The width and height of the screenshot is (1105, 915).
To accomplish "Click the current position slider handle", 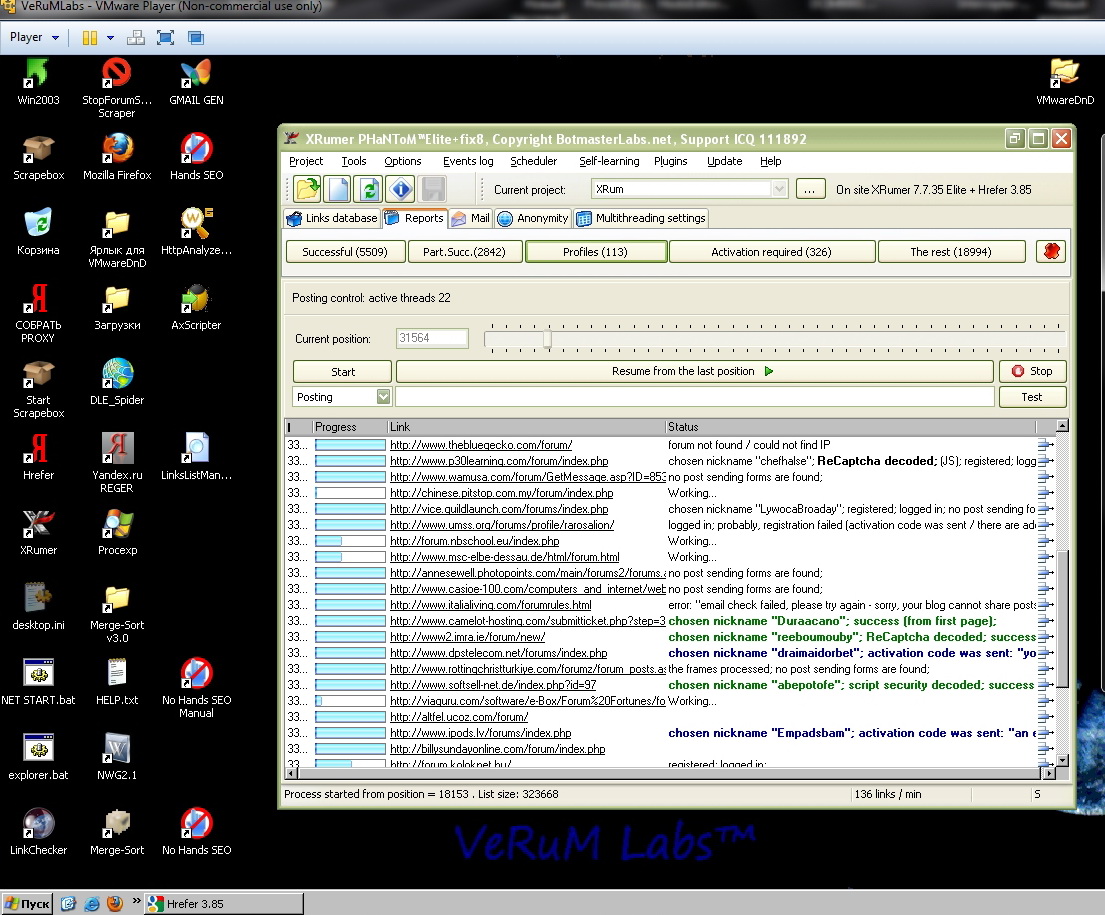I will [547, 339].
